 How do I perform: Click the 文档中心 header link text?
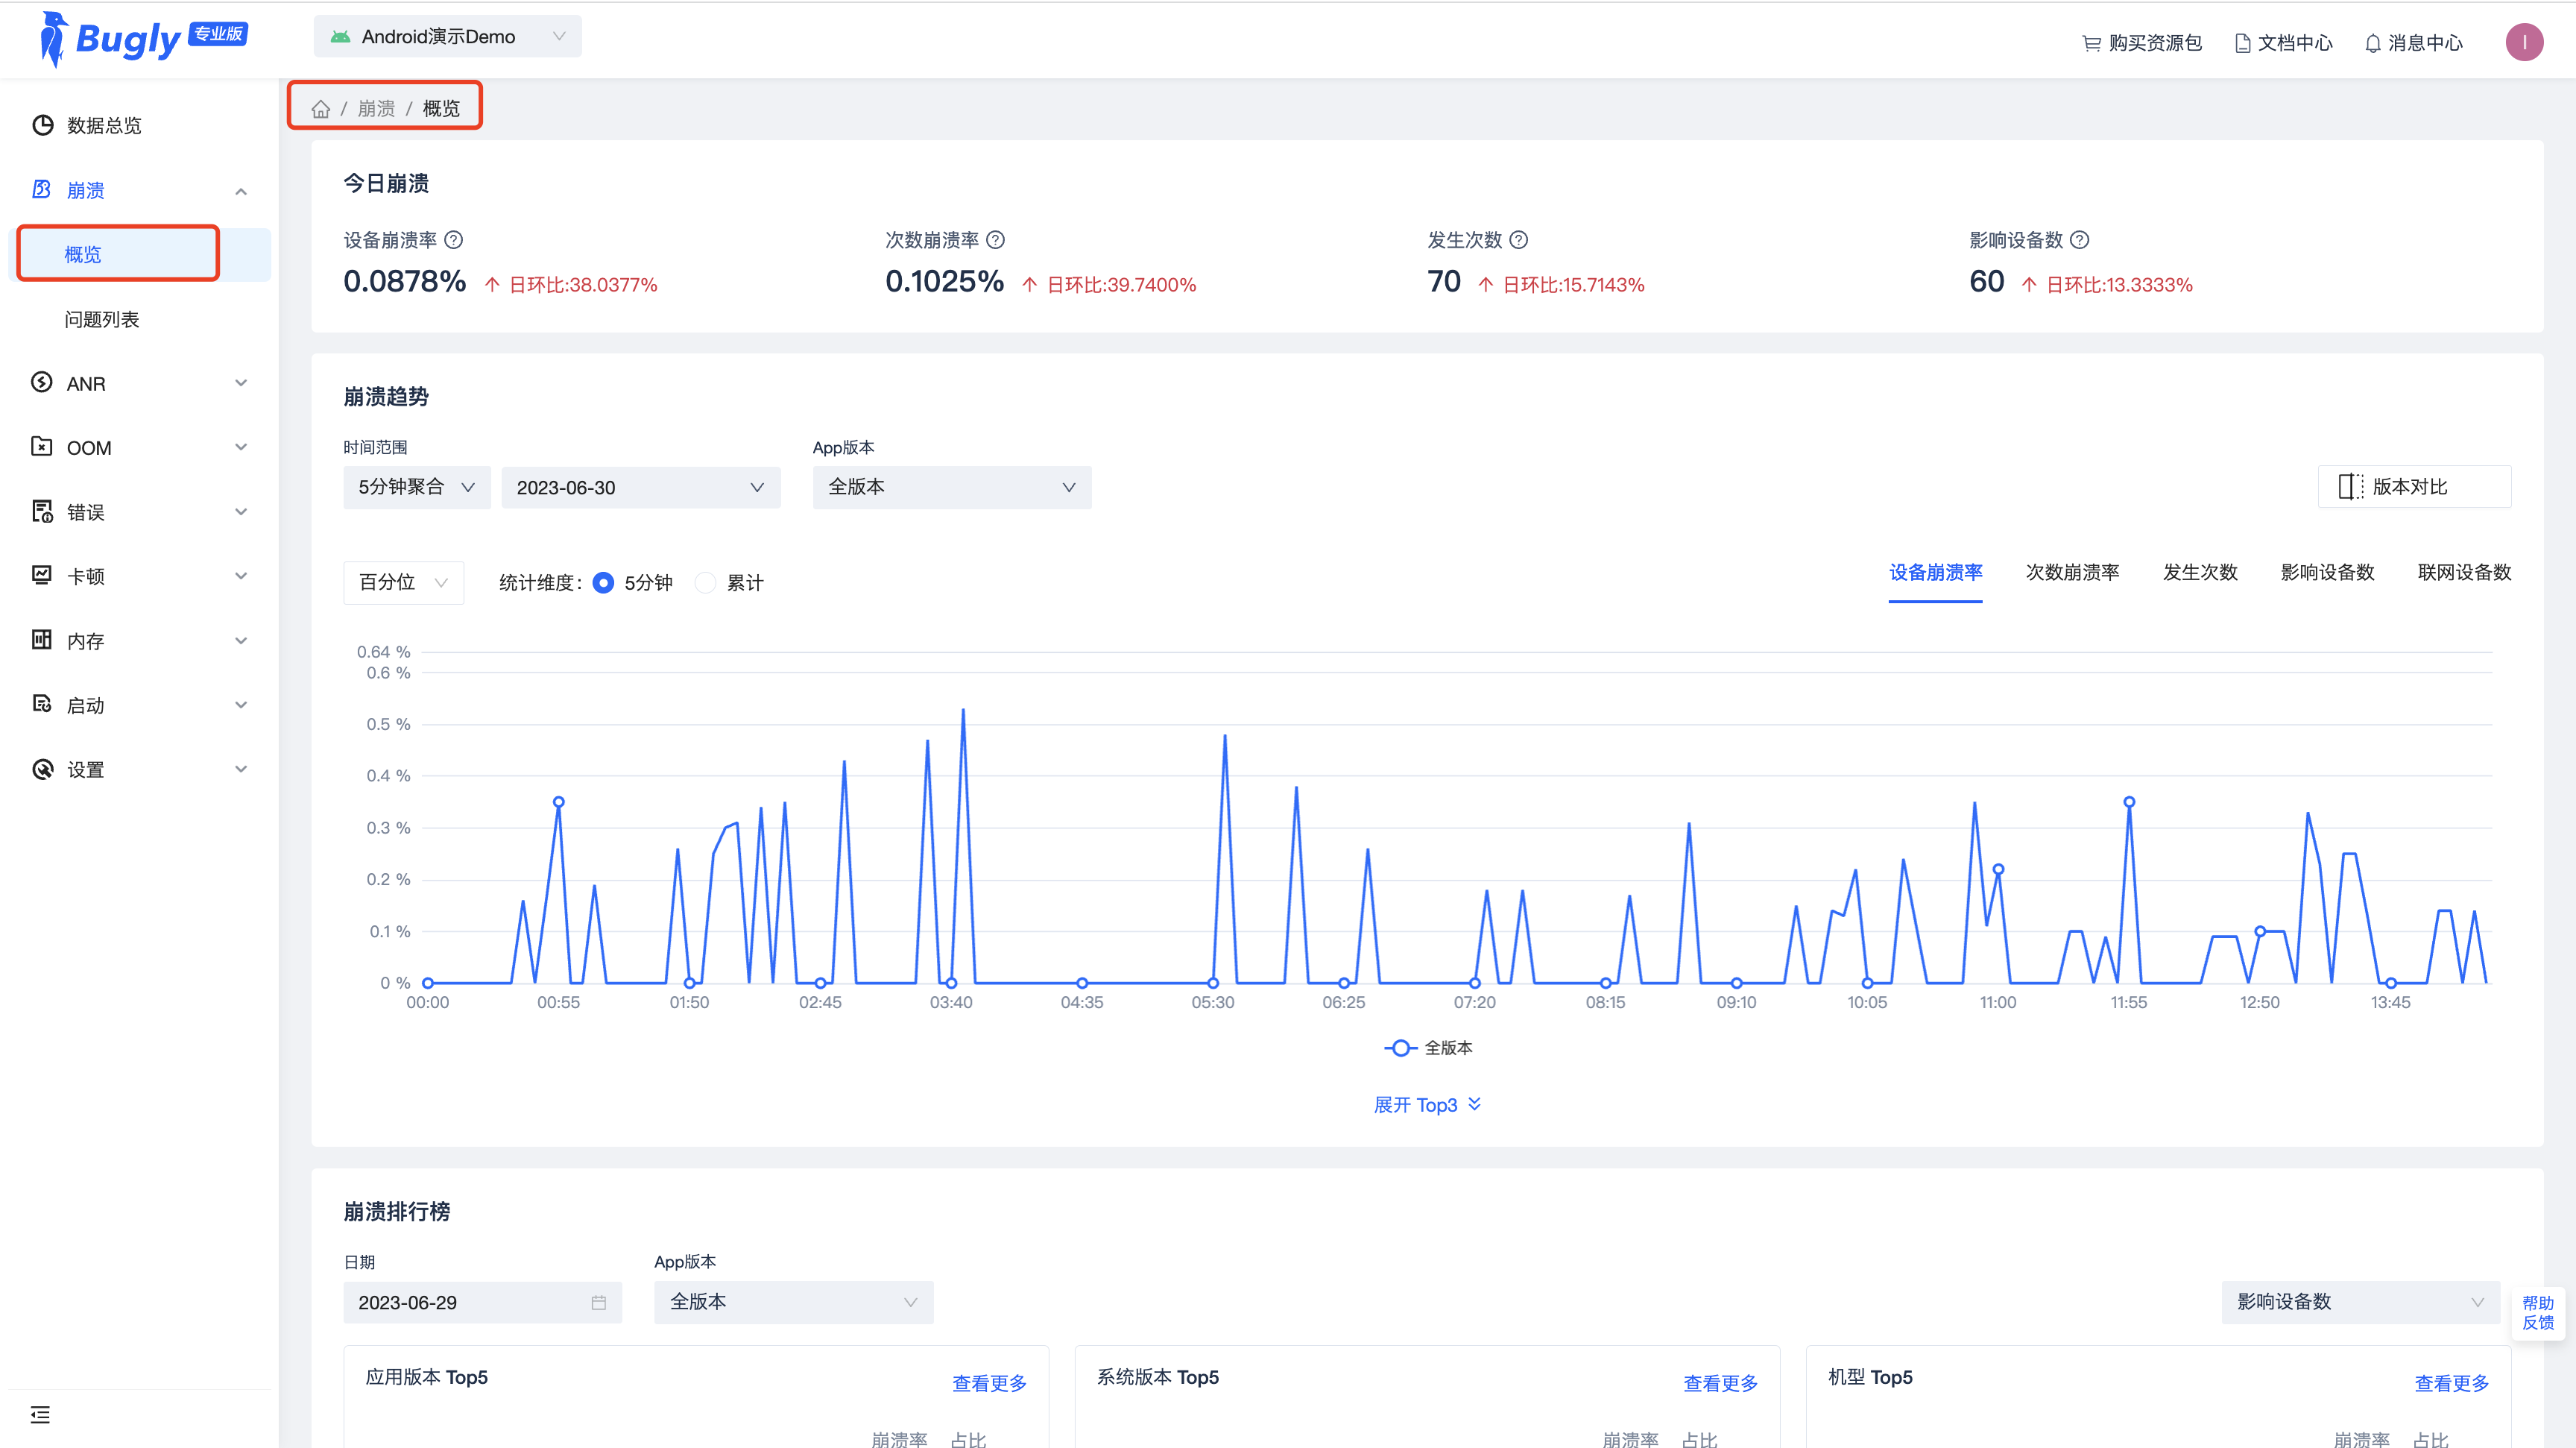pos(2295,43)
